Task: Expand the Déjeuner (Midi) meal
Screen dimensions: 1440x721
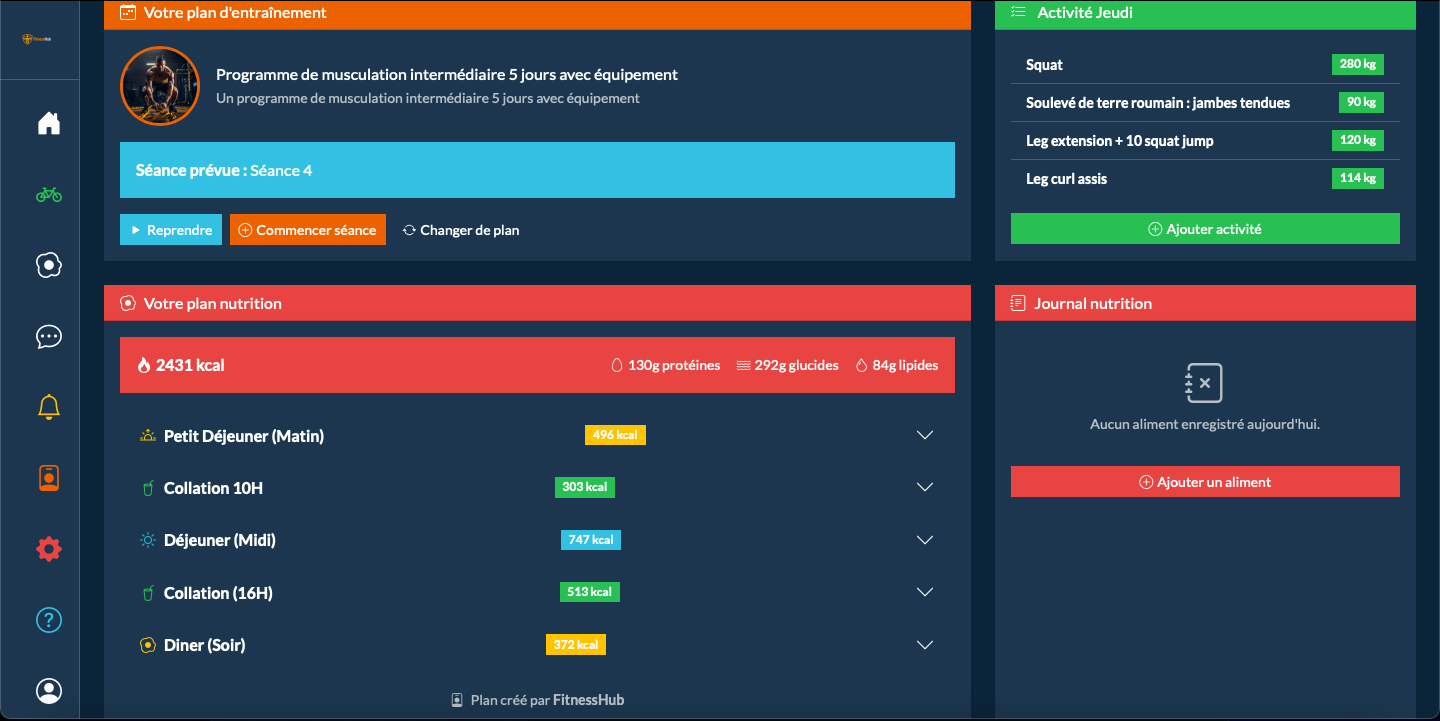Action: pos(924,539)
